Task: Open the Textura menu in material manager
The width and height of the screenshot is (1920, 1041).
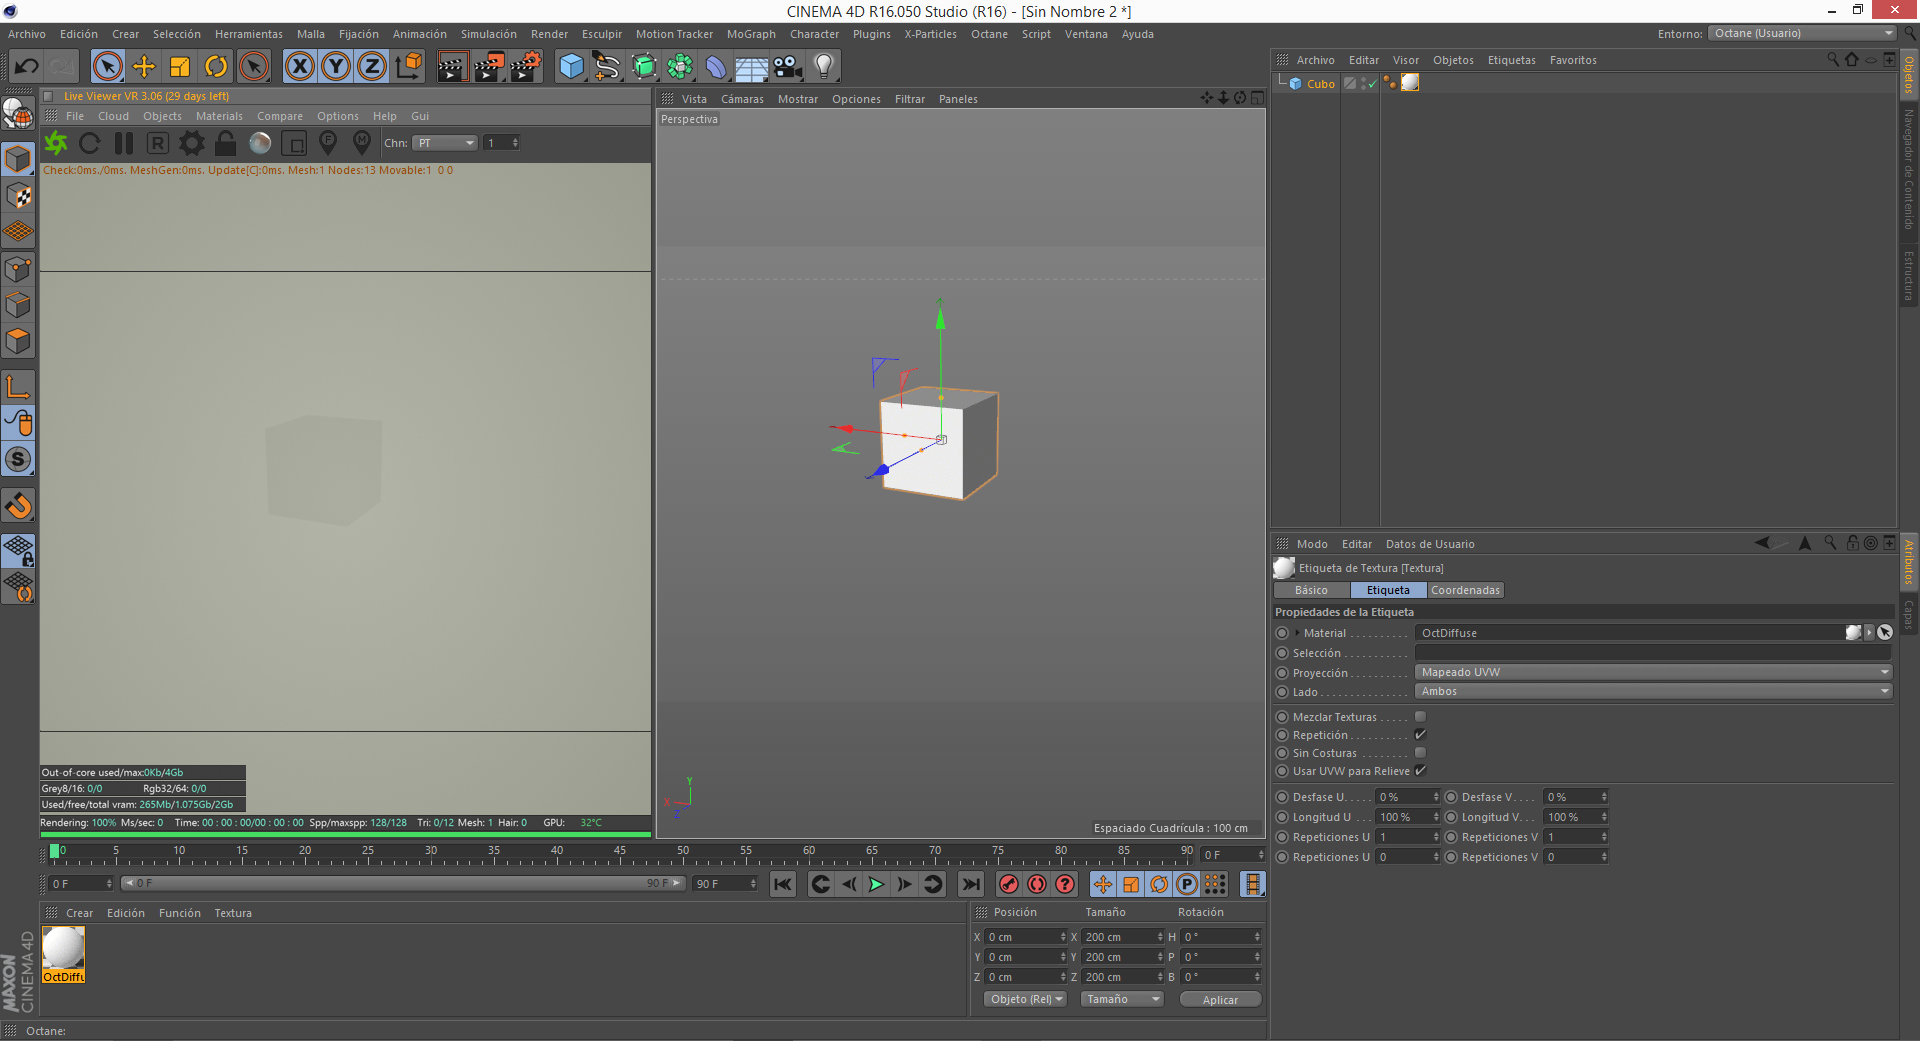Action: [x=233, y=913]
